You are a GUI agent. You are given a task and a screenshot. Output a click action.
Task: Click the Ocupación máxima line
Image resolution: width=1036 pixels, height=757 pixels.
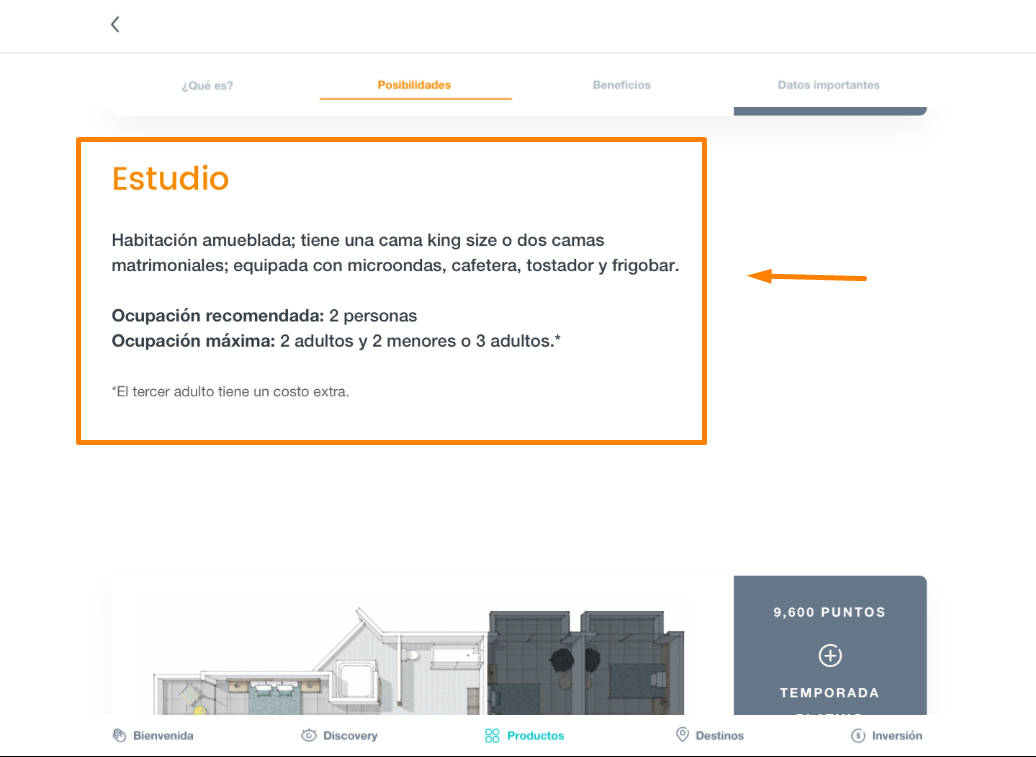tap(336, 341)
